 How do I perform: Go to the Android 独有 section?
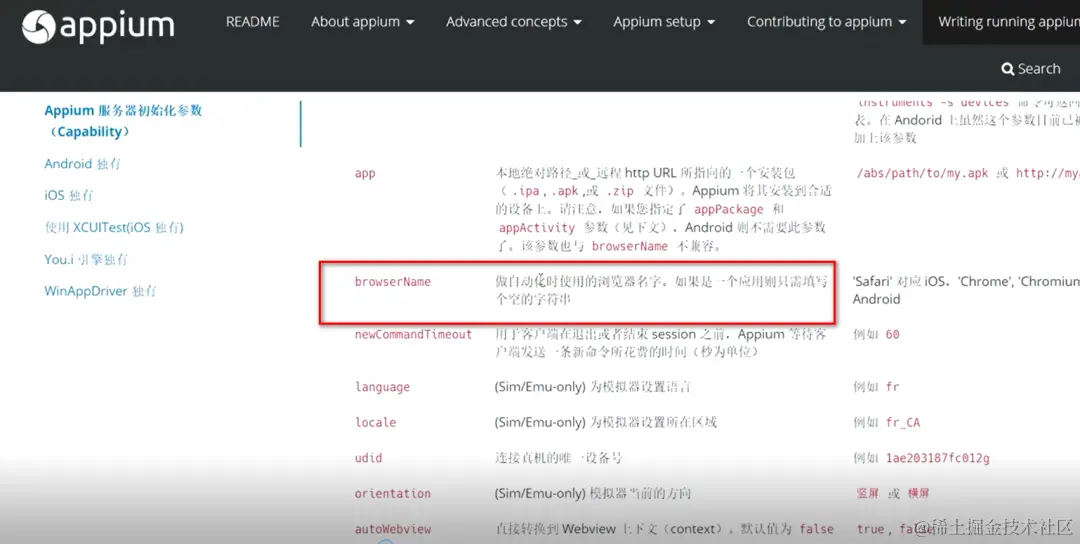(x=83, y=164)
